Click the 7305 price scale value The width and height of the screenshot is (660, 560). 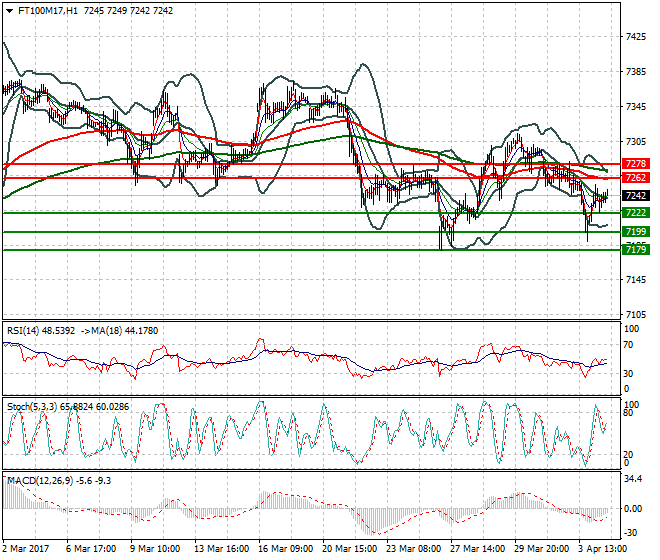pos(636,142)
